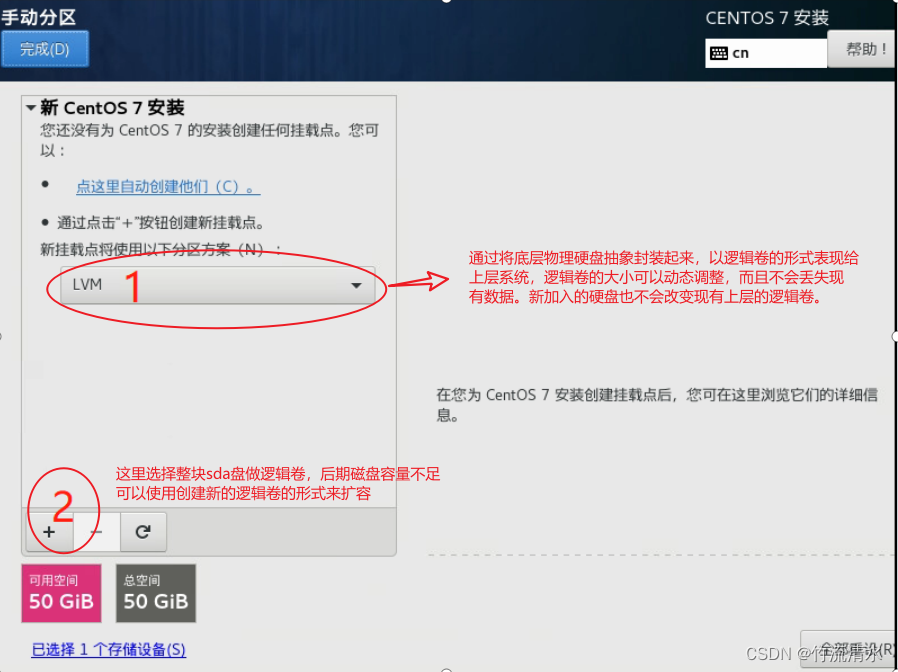Viewport: 898px width, 672px height.
Task: Click the 通过点击"+"按钮创建新挂载点 text
Action: [160, 223]
